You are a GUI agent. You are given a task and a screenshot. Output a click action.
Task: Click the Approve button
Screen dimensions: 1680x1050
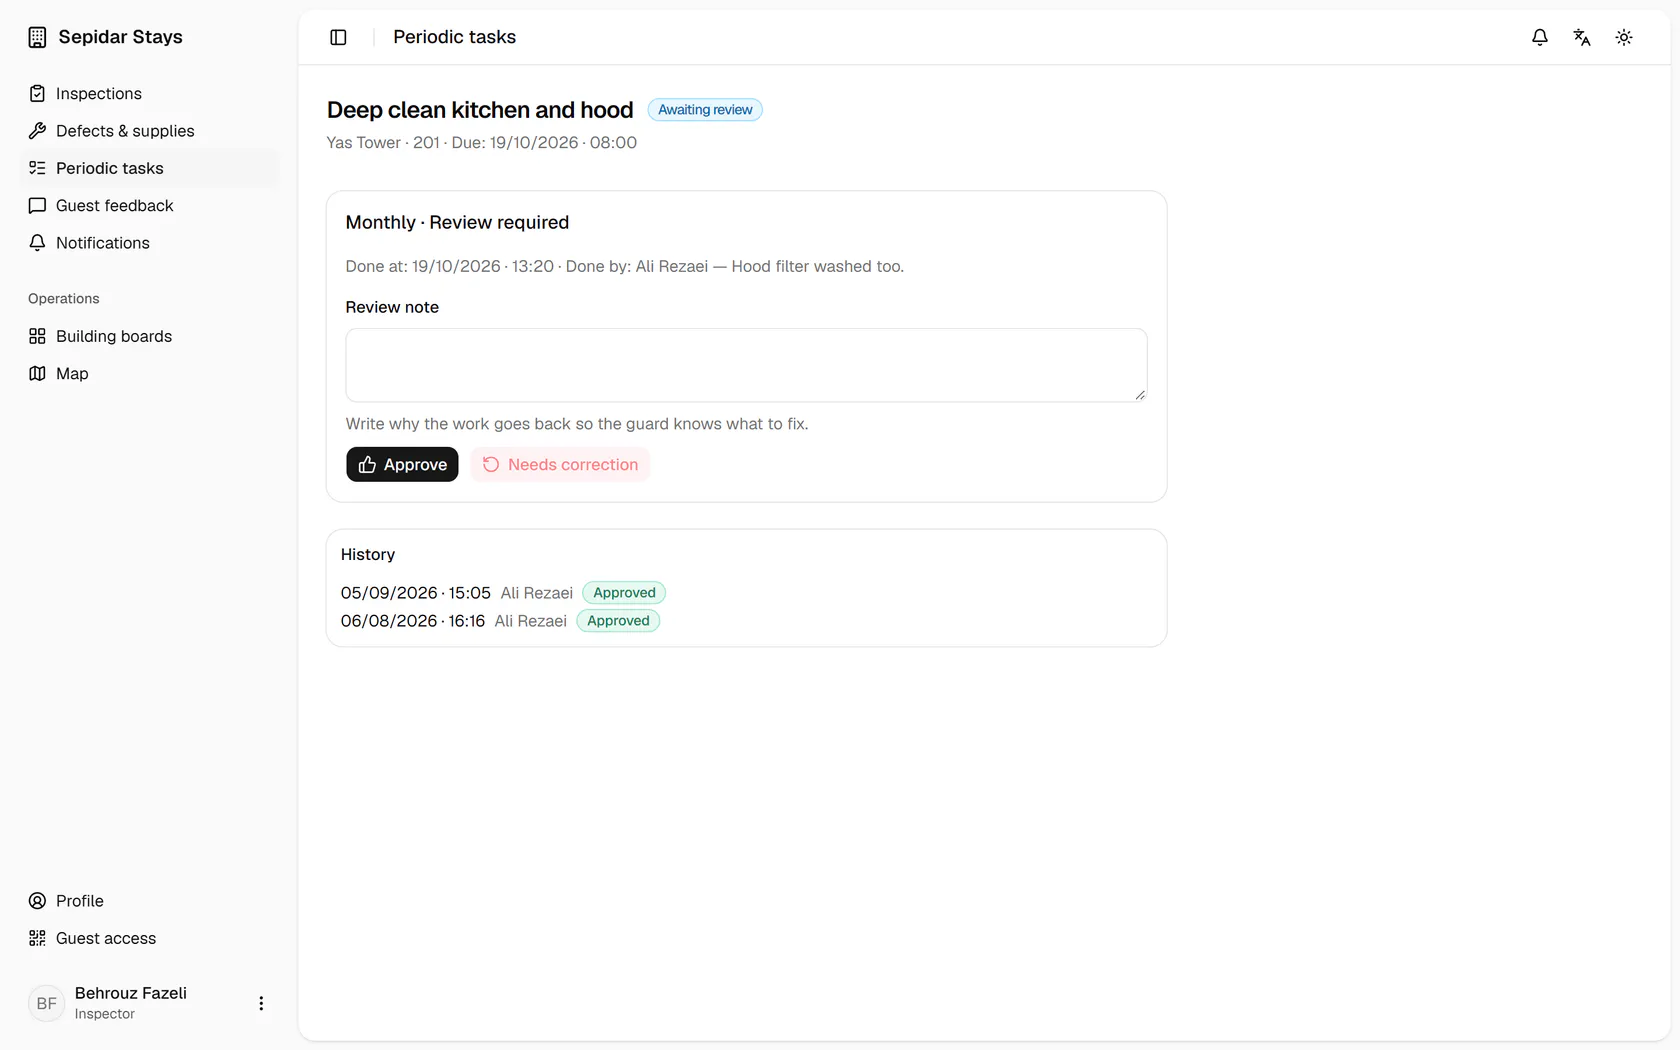[402, 464]
